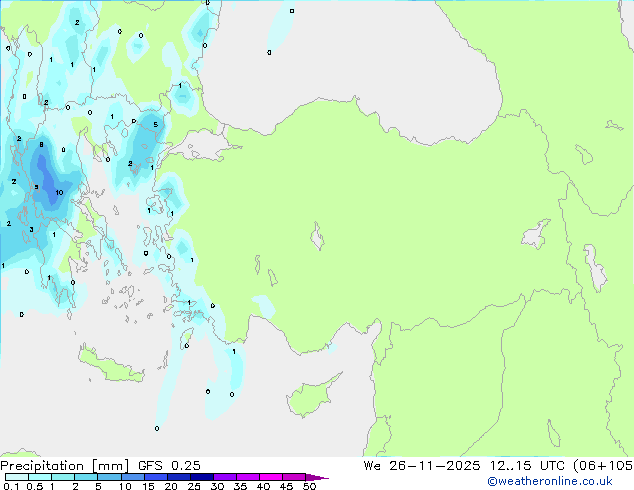This screenshot has width=634, height=490.
Task: Pick the 20–25 mm legend swatch
Action: coord(178,477)
